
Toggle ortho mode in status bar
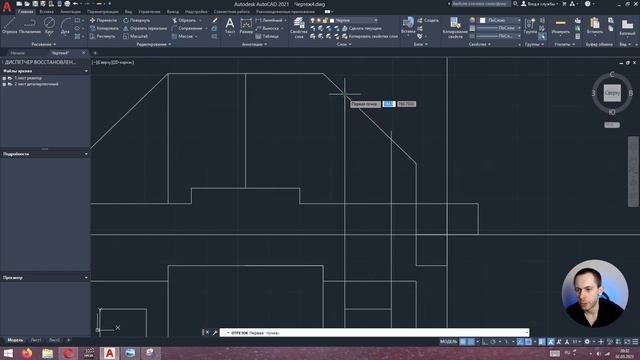(x=485, y=342)
